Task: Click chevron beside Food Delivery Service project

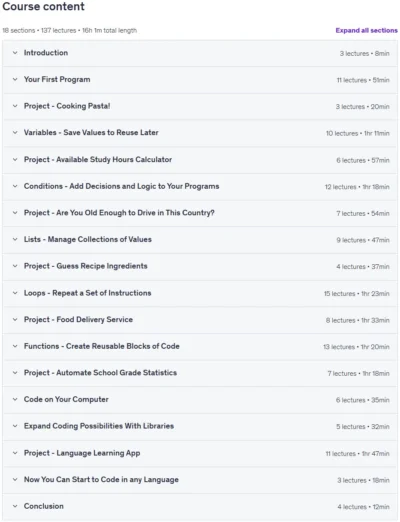Action: (15, 320)
